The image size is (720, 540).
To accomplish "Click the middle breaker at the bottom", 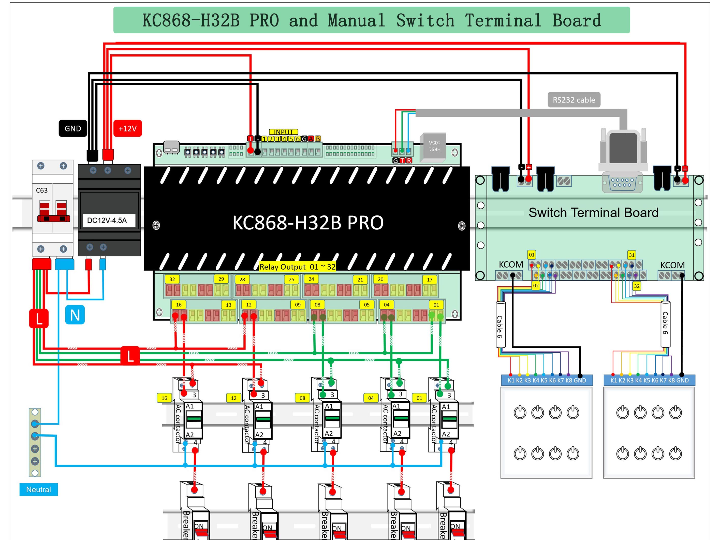I will (332, 511).
